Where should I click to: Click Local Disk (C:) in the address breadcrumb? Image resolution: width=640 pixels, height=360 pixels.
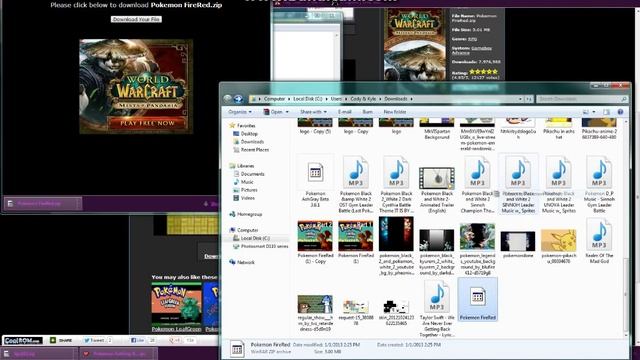point(307,99)
